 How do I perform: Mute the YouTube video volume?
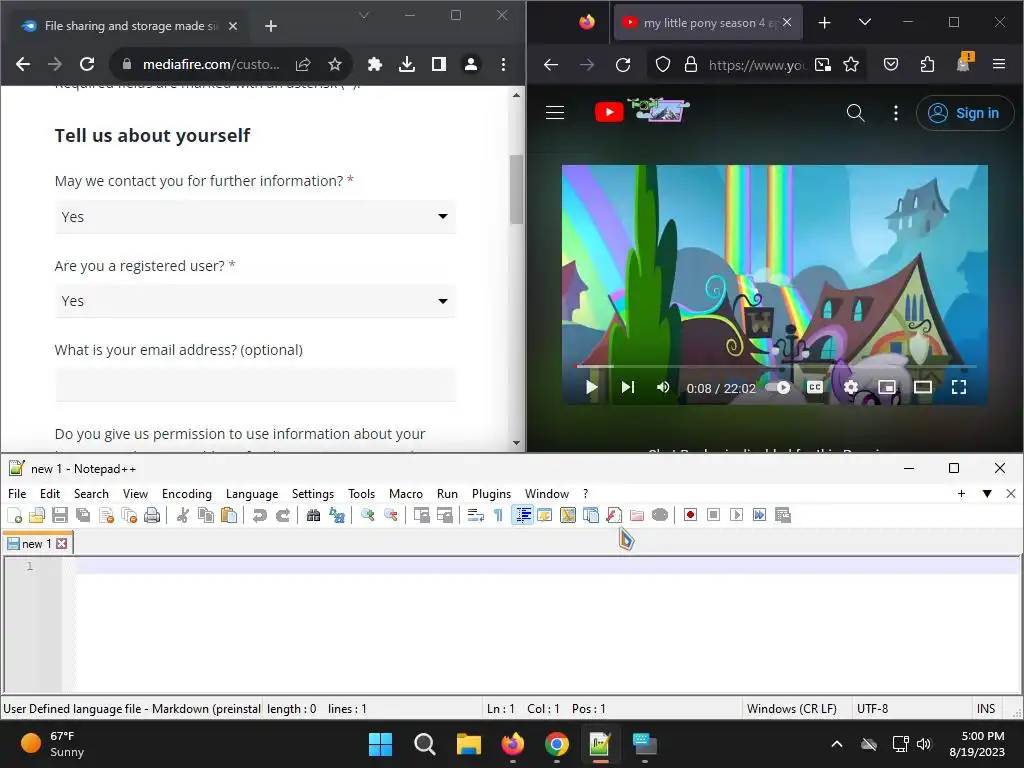point(663,387)
